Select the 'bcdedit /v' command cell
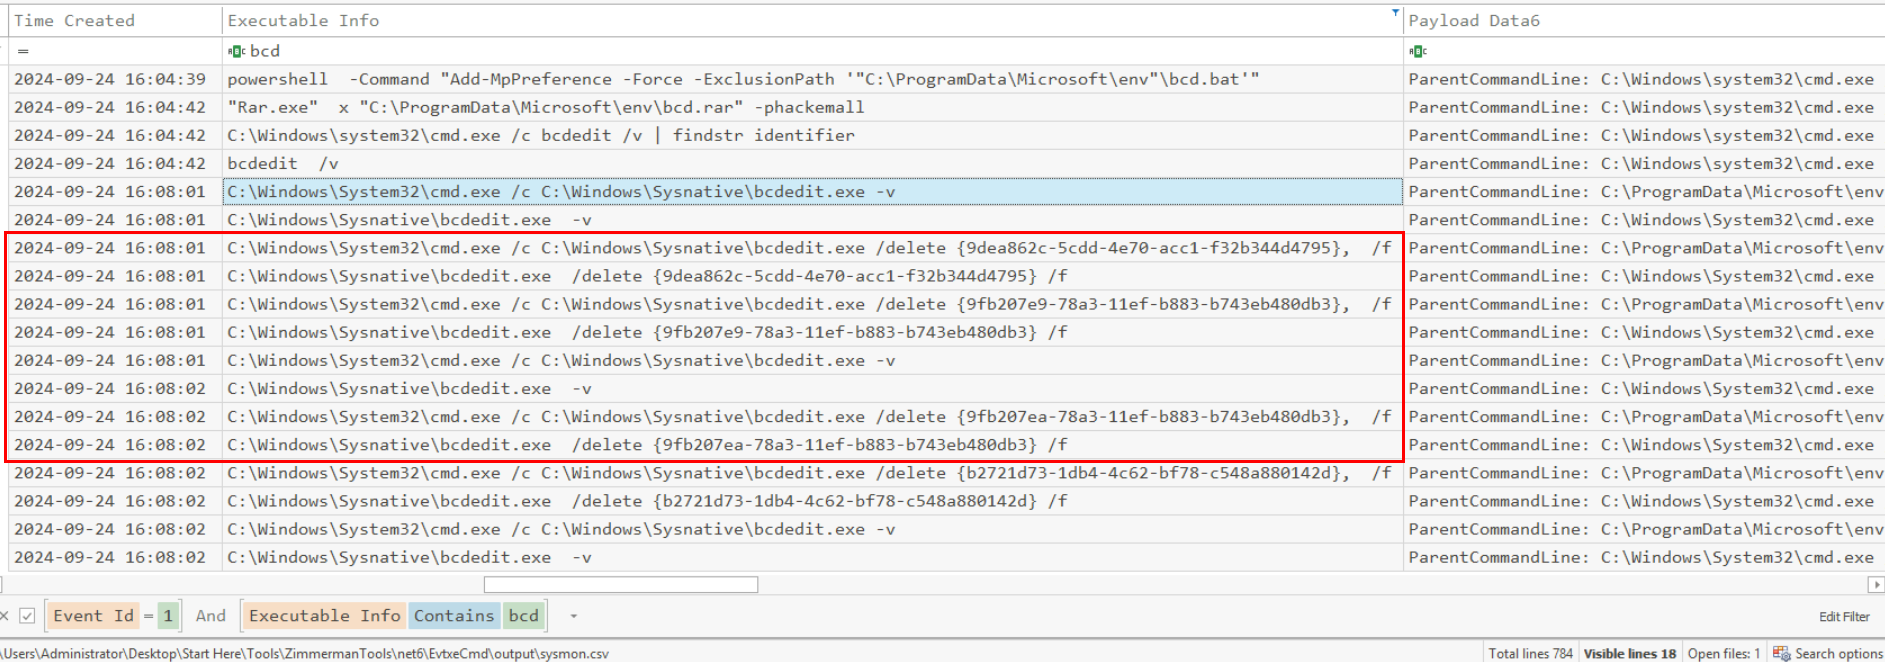The width and height of the screenshot is (1885, 662). pos(812,163)
